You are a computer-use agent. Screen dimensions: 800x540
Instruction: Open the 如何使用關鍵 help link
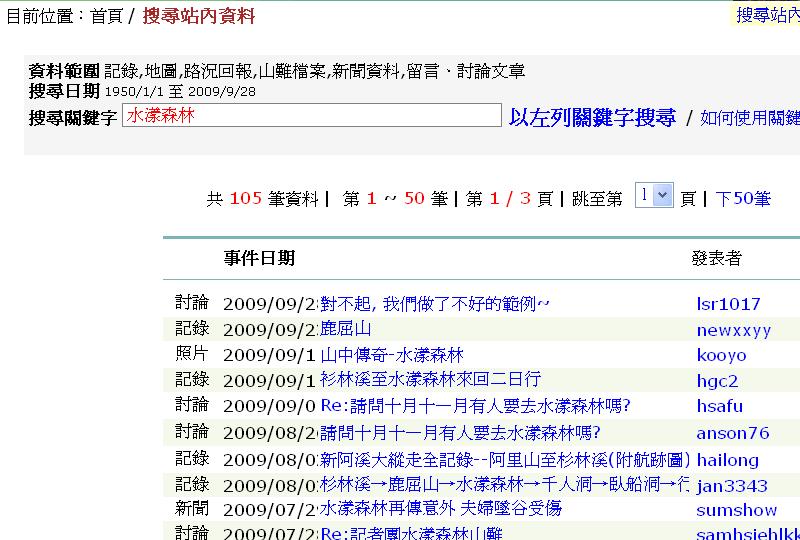click(749, 118)
